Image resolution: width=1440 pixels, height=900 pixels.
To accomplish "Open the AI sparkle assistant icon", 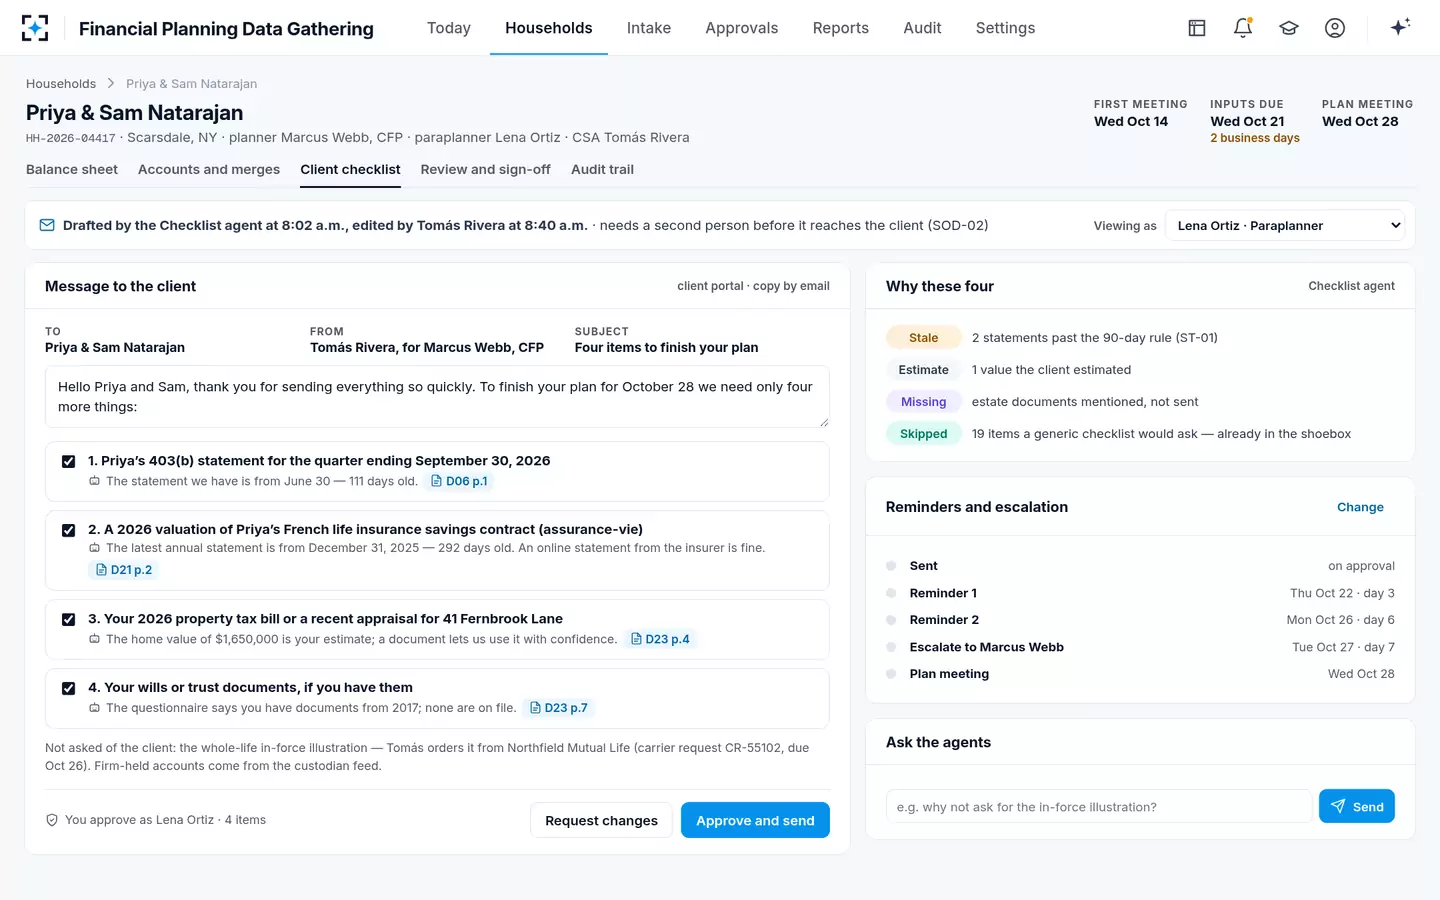I will [x=1400, y=27].
